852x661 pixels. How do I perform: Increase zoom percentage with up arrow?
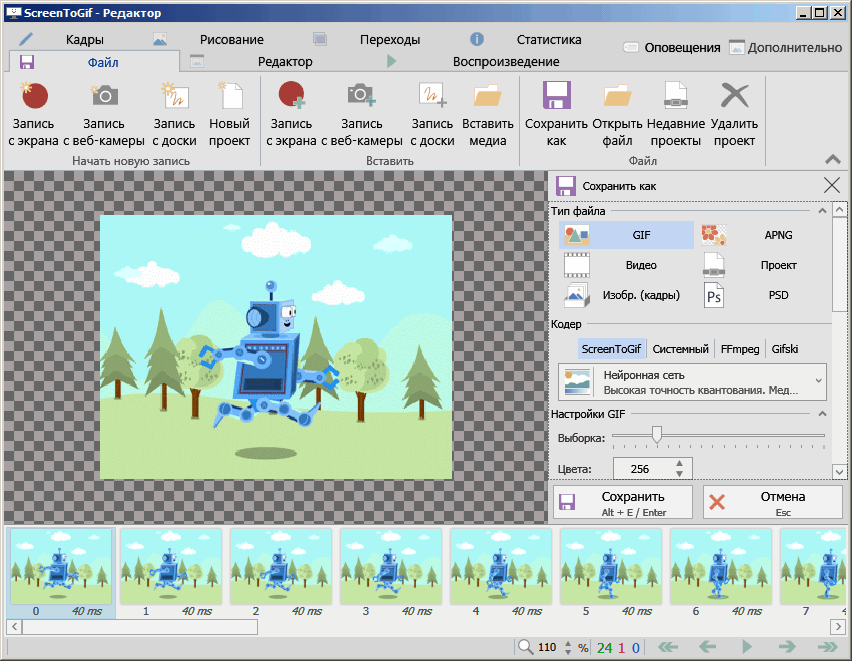coord(568,643)
